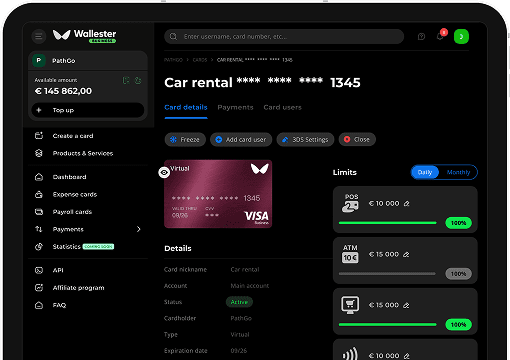This screenshot has width=510, height=360.
Task: Click the CARDS breadcrumb link
Action: pyautogui.click(x=200, y=60)
